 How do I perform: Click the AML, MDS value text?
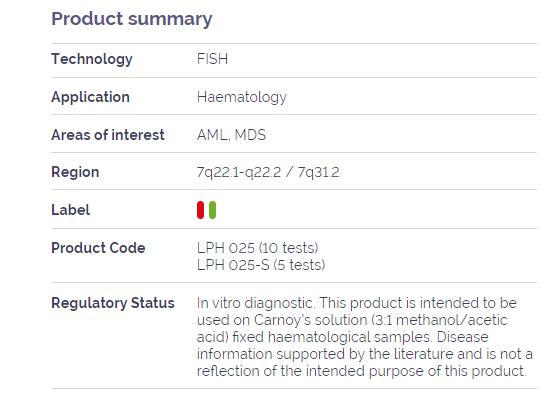coord(231,135)
